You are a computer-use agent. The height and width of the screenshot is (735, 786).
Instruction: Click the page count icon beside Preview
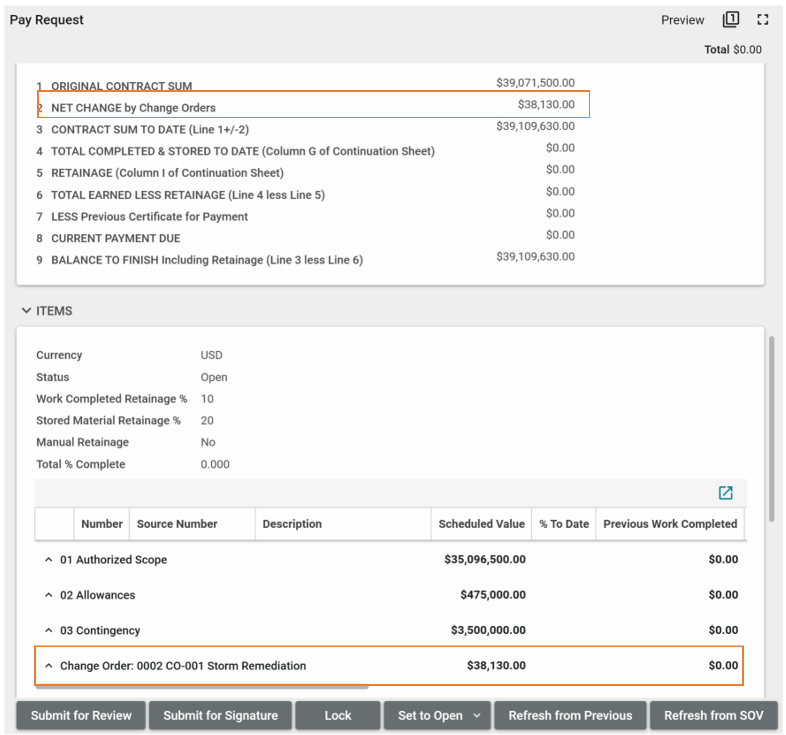coord(731,20)
